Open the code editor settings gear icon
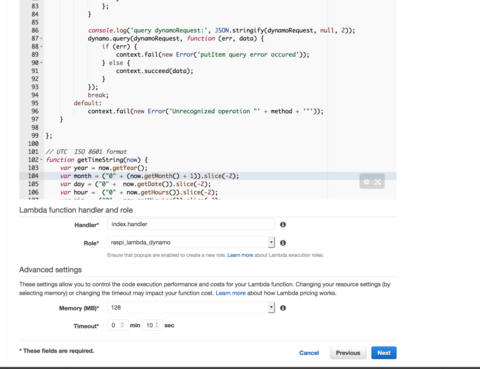 tap(366, 182)
